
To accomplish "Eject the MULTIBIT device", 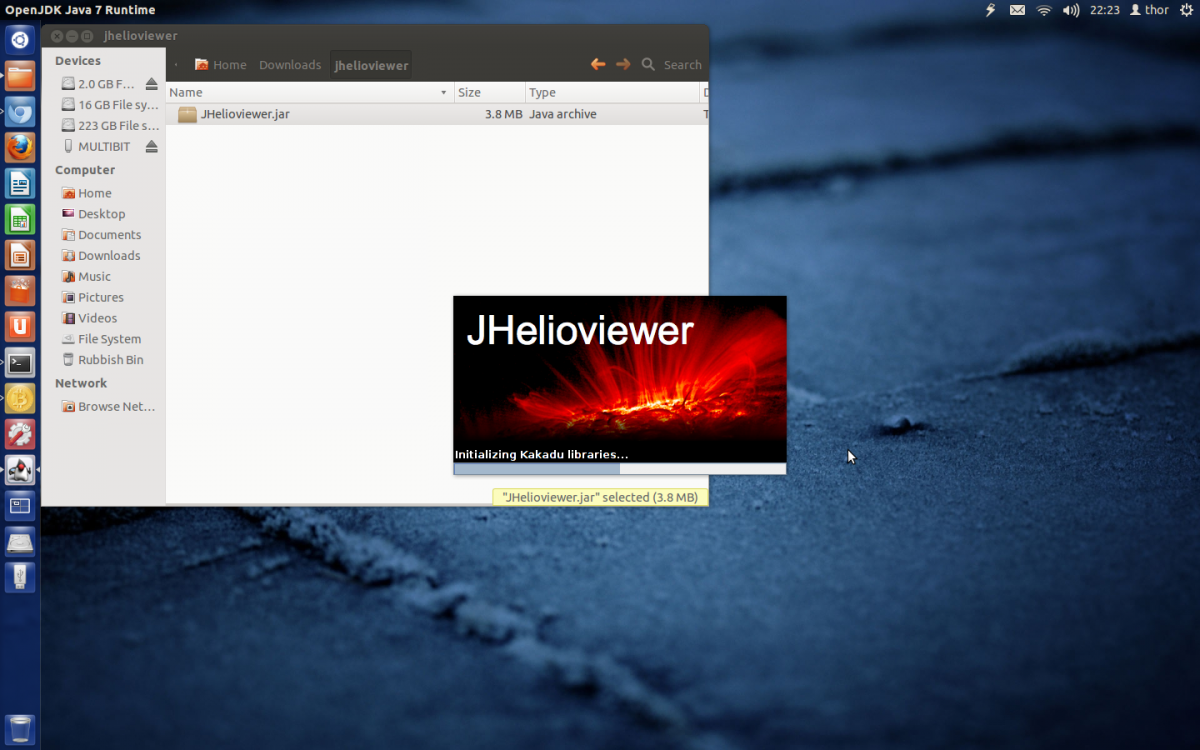I will 151,147.
